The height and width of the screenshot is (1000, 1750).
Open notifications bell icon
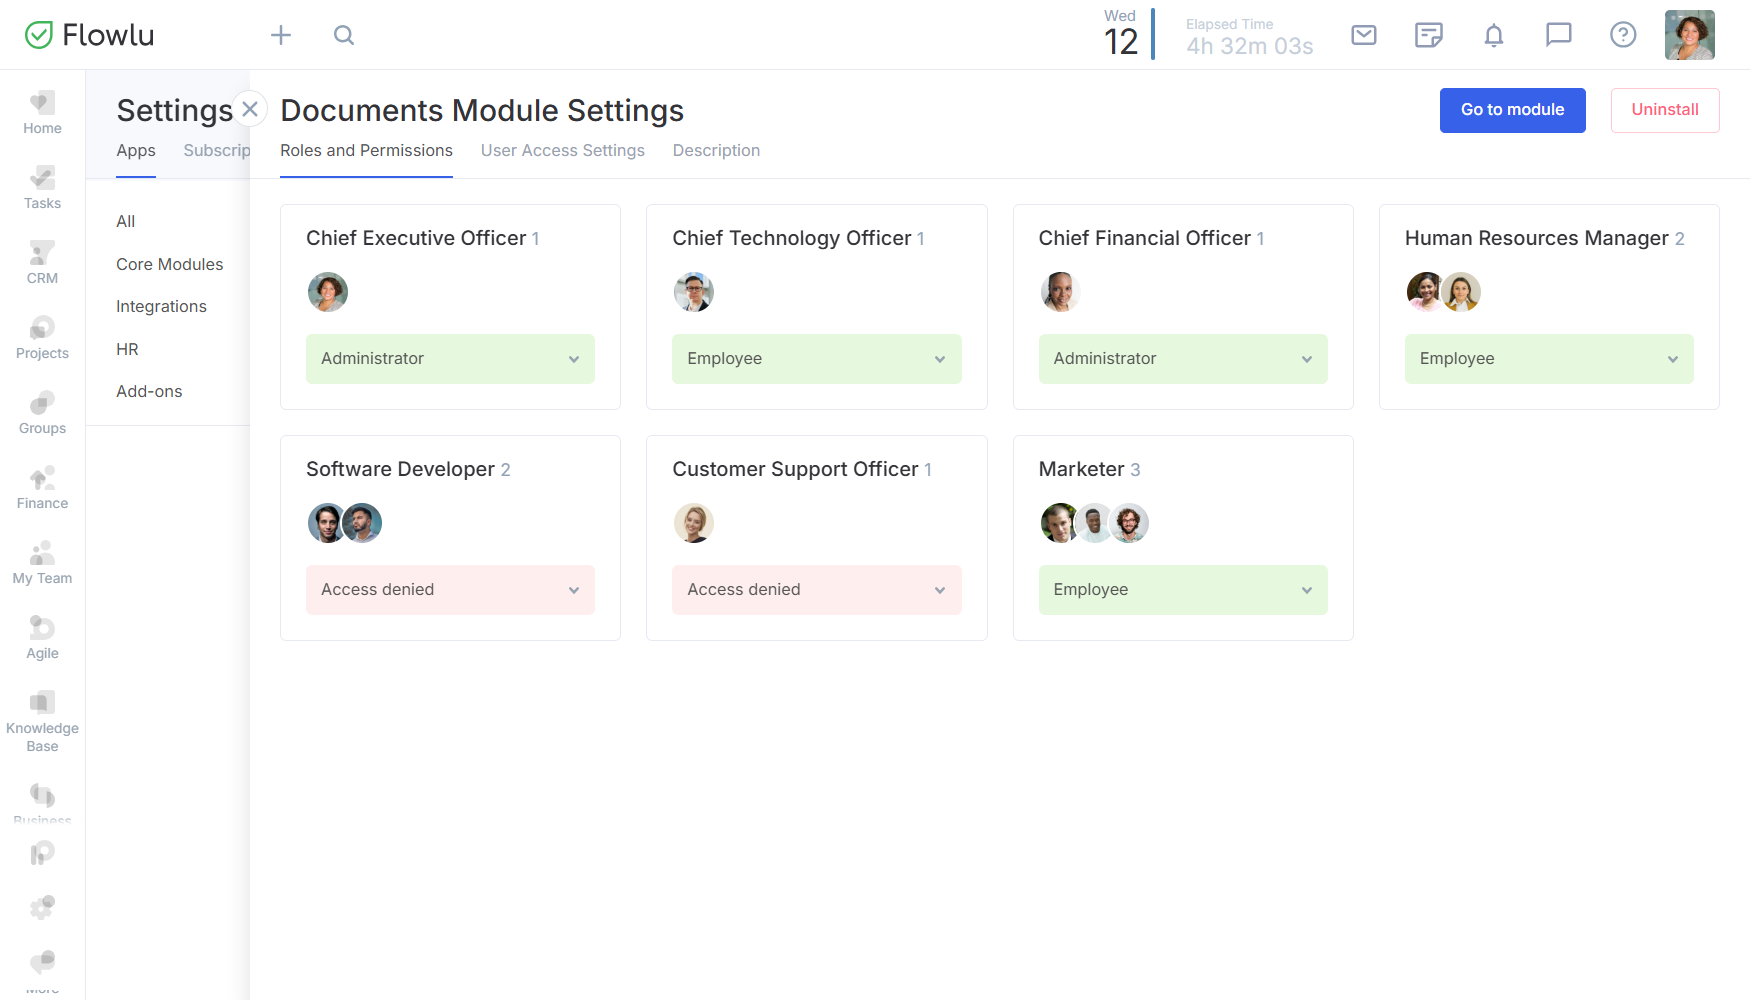[1494, 35]
